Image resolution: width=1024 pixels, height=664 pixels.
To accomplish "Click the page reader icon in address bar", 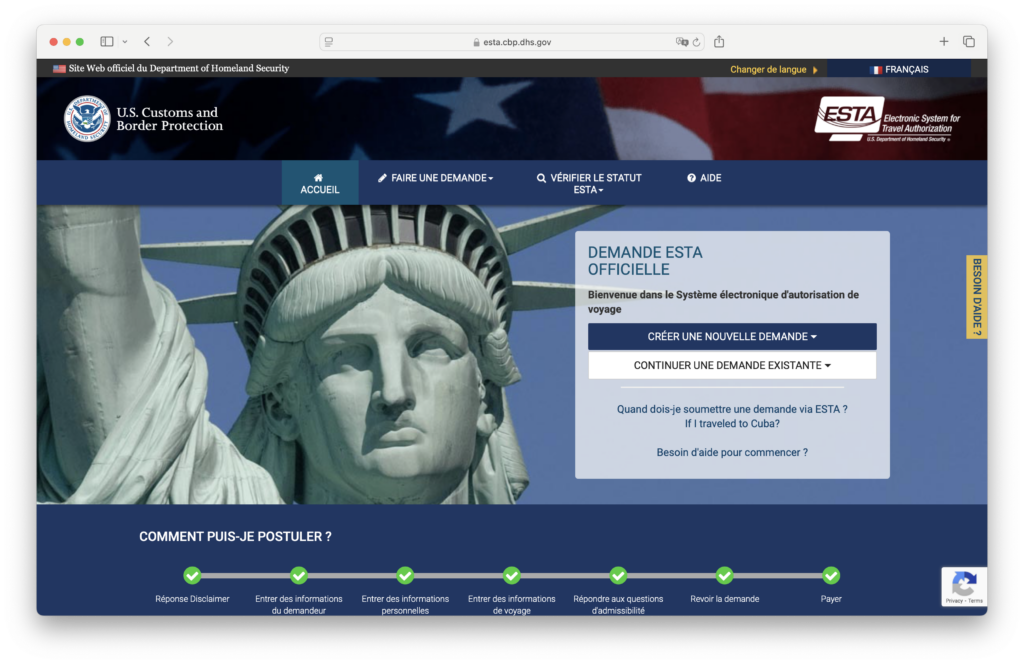I will [329, 42].
